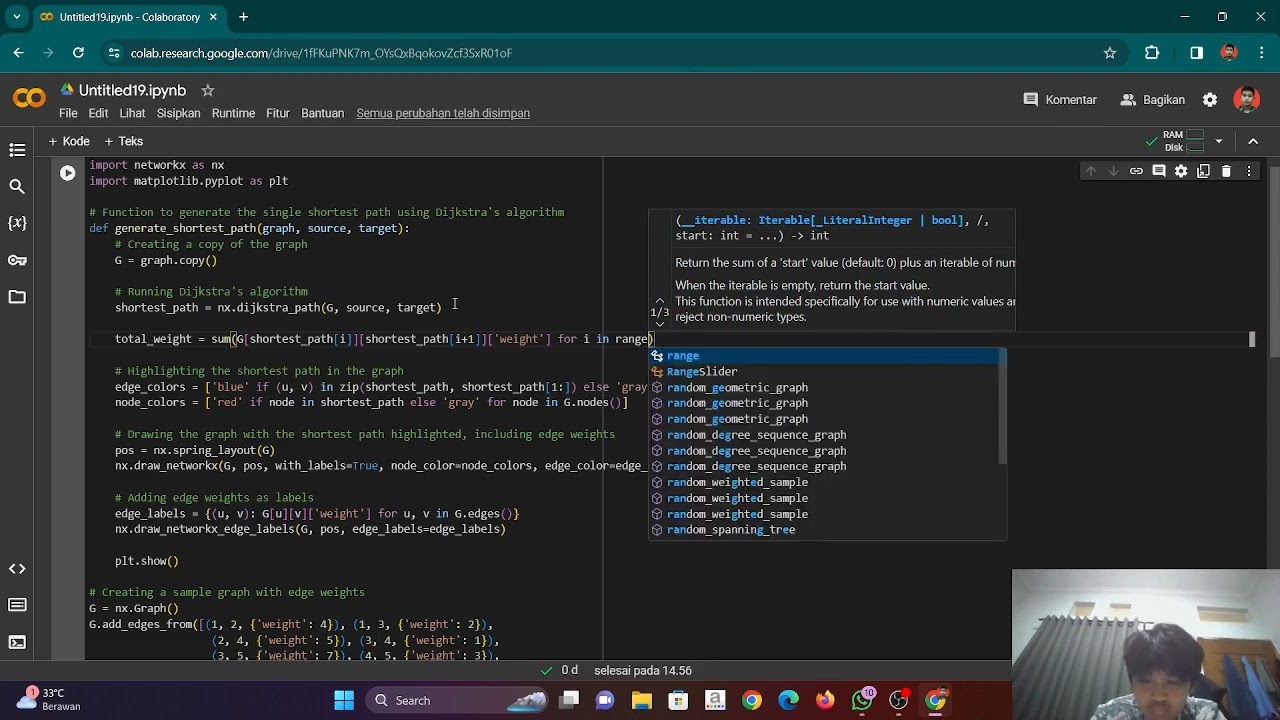
Task: Toggle the Chrome side panel
Action: pos(1196,53)
